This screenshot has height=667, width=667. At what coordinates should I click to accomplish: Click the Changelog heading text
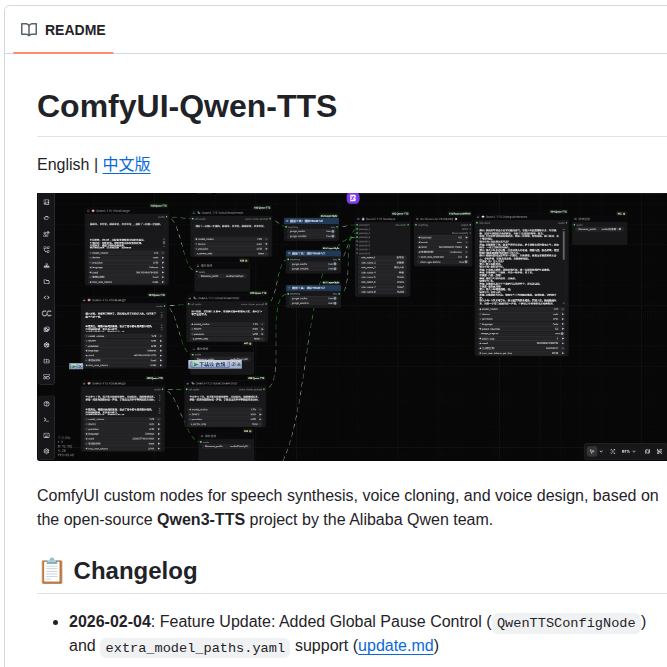click(x=135, y=571)
